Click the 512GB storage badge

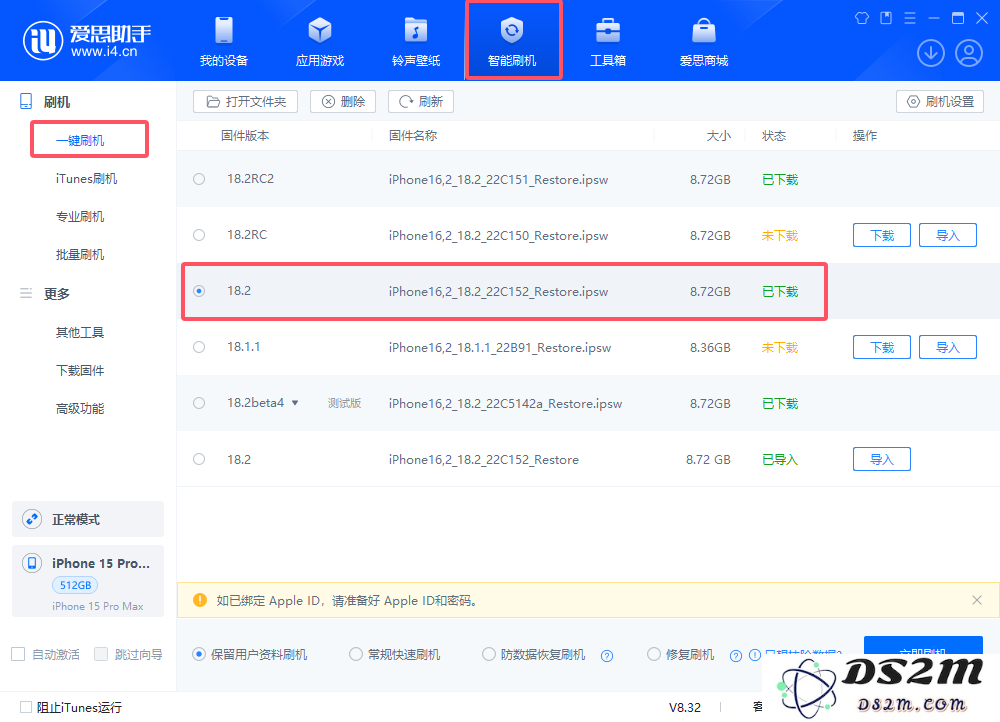[x=75, y=585]
